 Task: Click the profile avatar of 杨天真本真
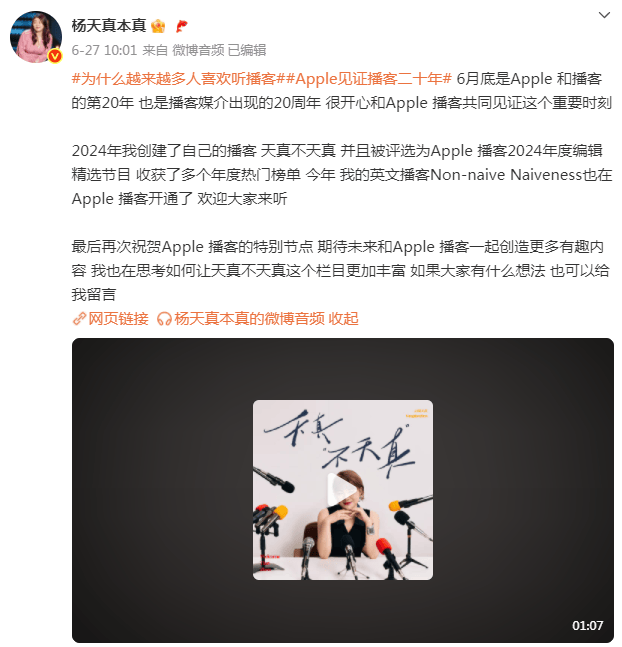(x=36, y=37)
